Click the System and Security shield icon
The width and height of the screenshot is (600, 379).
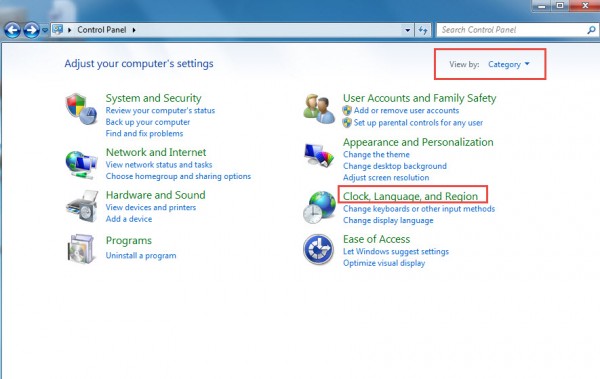[x=82, y=109]
